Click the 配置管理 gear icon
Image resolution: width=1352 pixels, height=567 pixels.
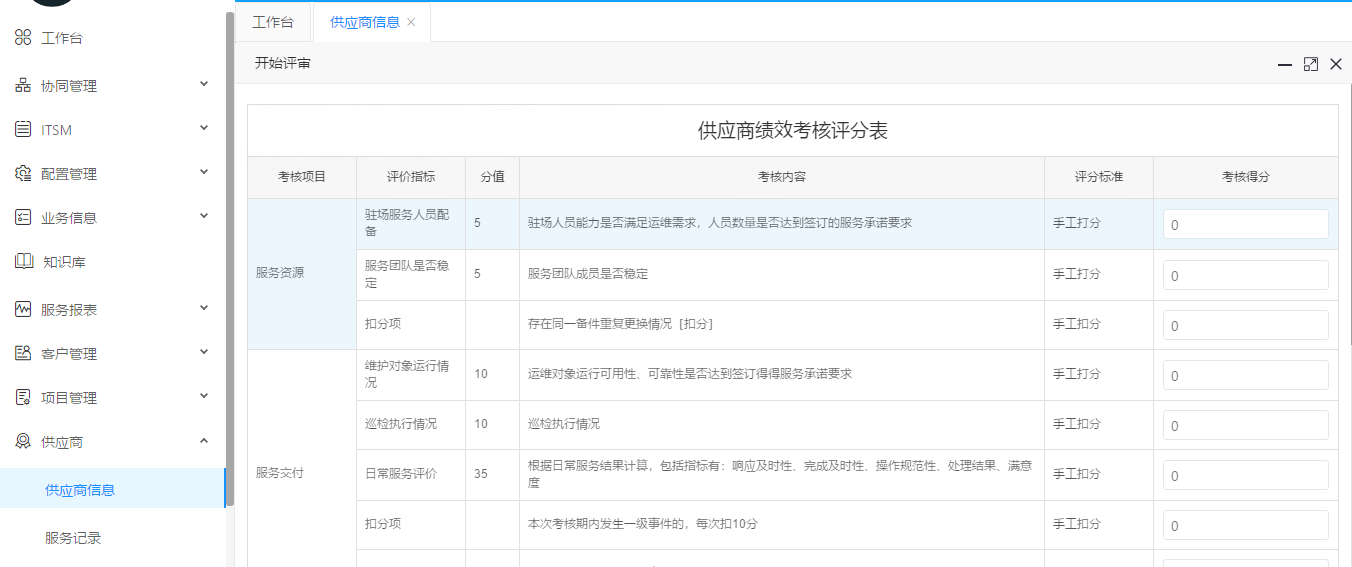coord(23,174)
